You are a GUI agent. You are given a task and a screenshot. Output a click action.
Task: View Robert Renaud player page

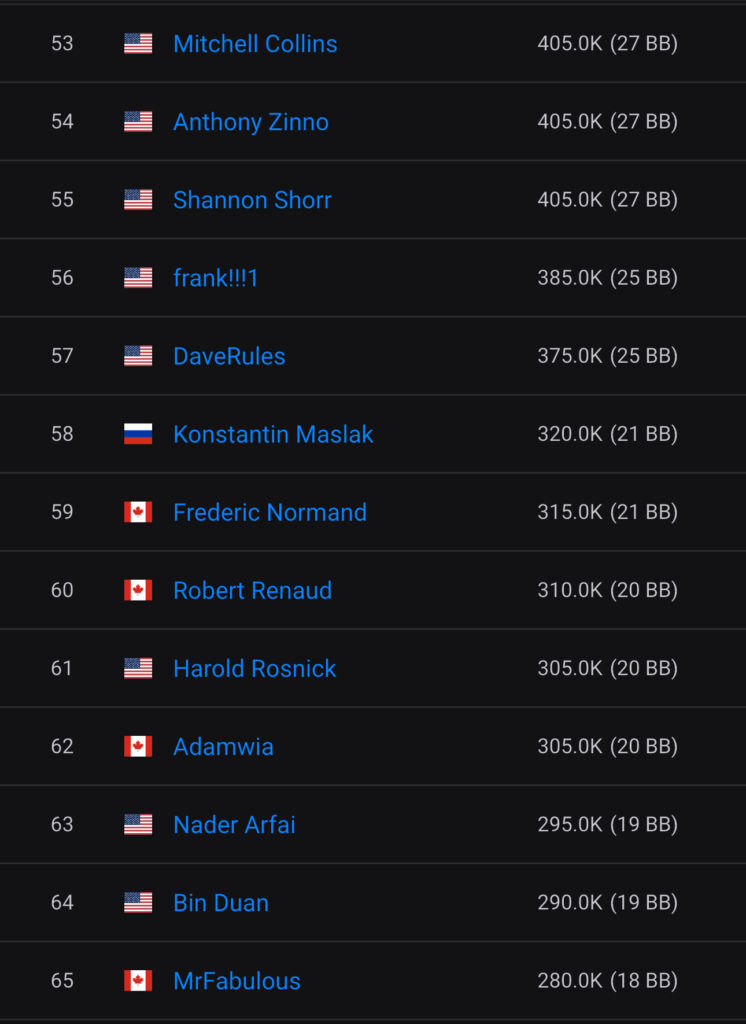(x=252, y=590)
